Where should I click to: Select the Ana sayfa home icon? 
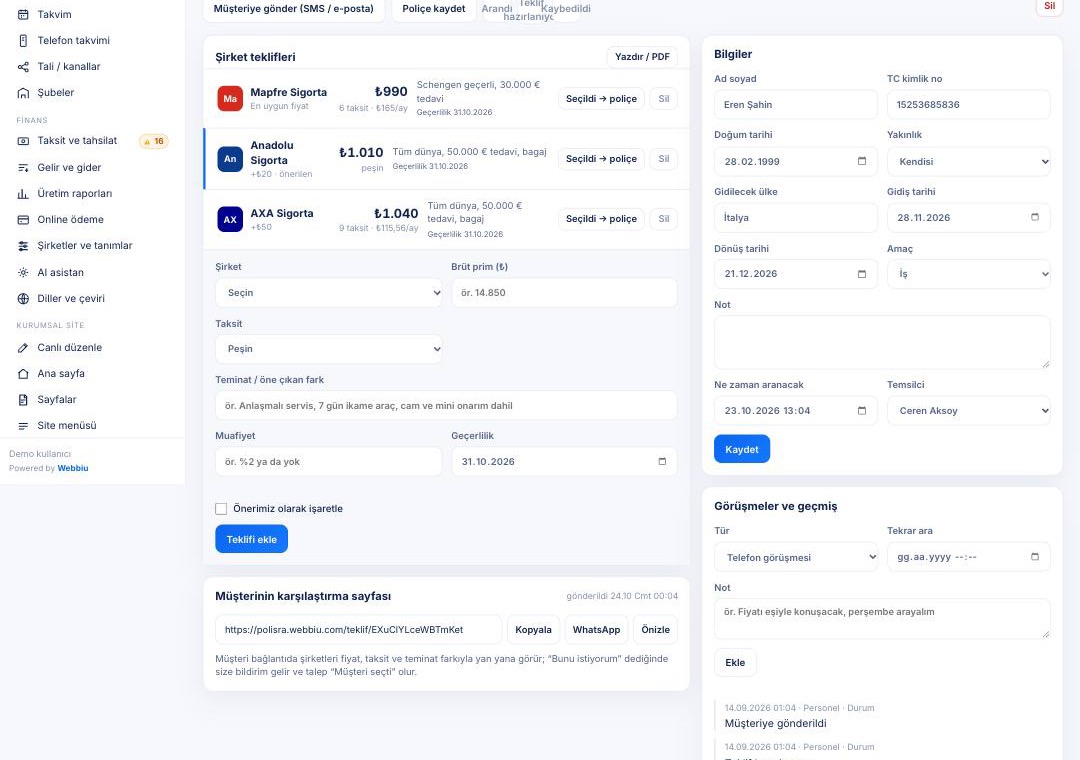coord(23,374)
